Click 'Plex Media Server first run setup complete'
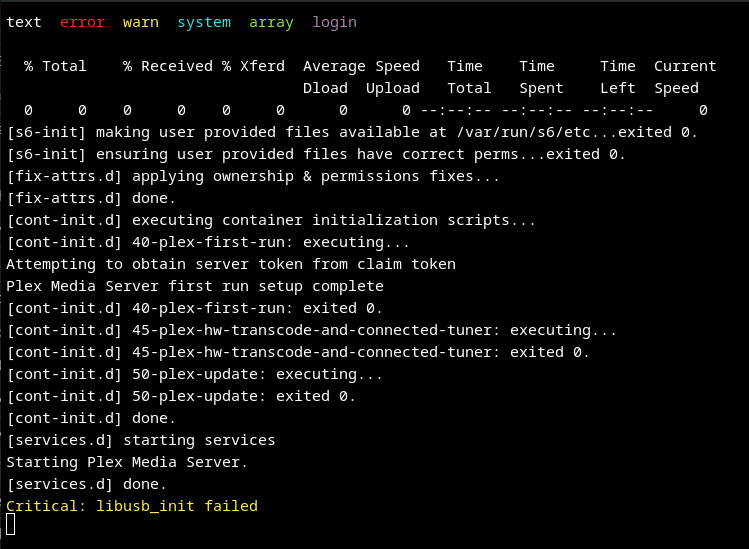Screen dimensions: 749x549 point(195,286)
